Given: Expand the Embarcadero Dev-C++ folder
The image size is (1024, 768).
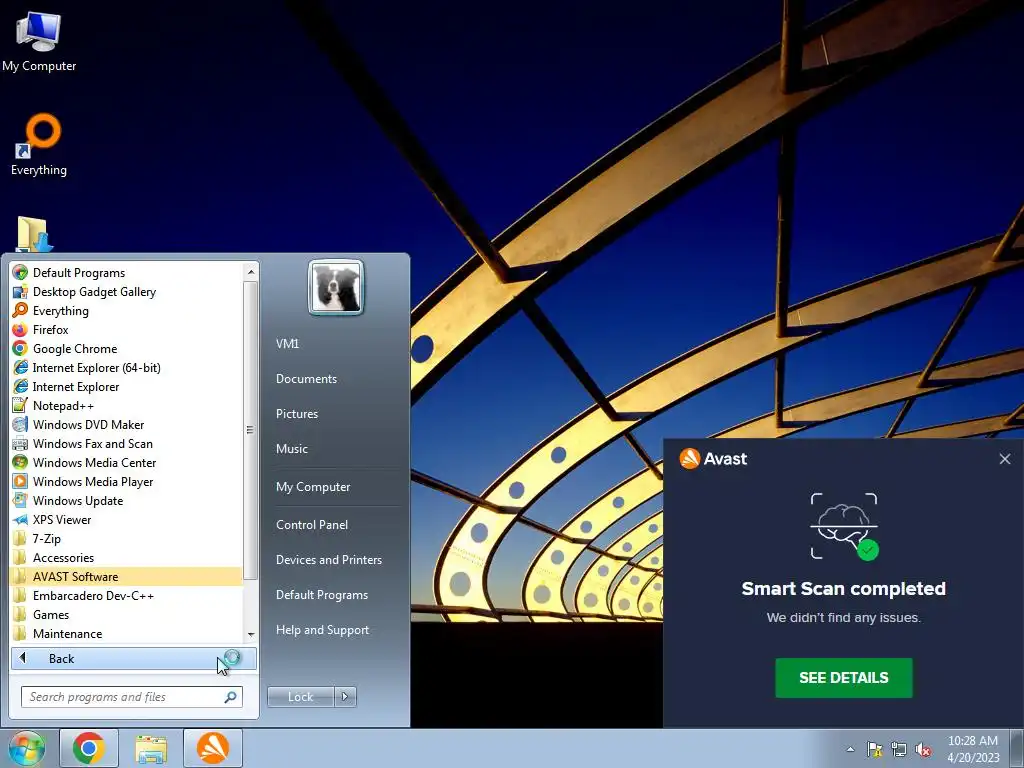Looking at the screenshot, I should click(x=127, y=596).
